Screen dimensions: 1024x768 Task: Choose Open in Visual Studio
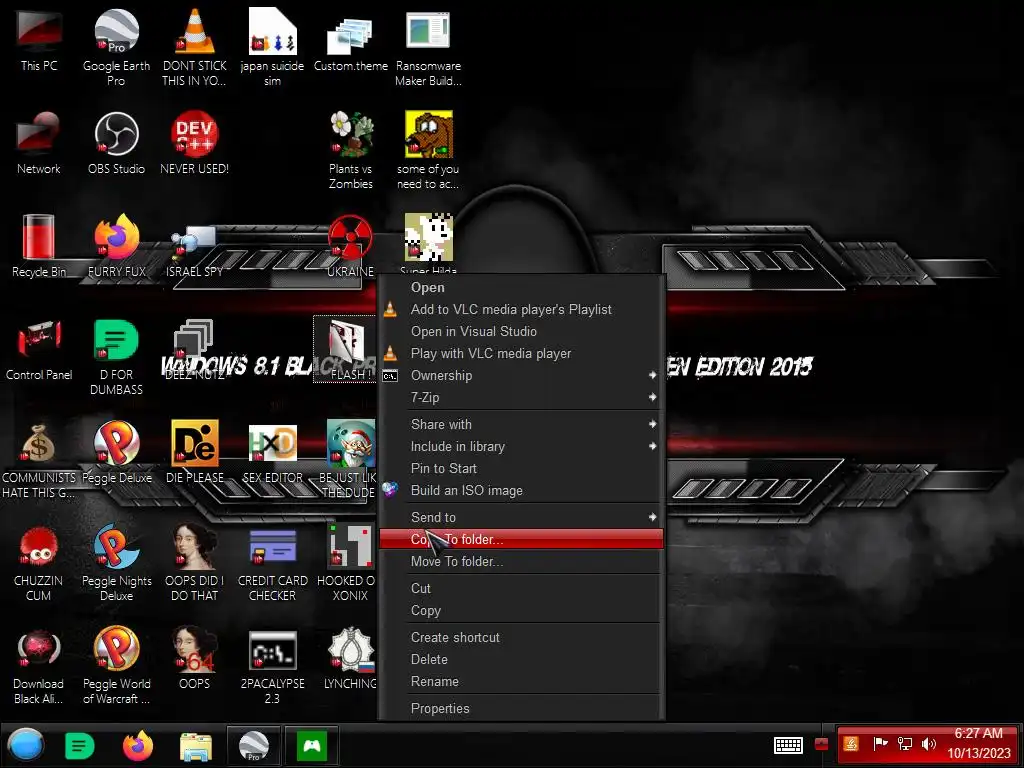click(521, 332)
